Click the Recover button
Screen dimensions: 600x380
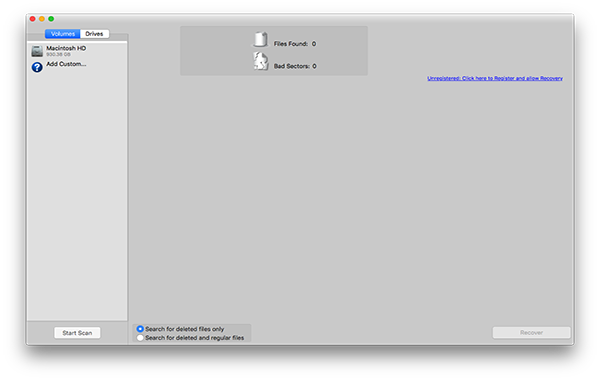(x=531, y=333)
